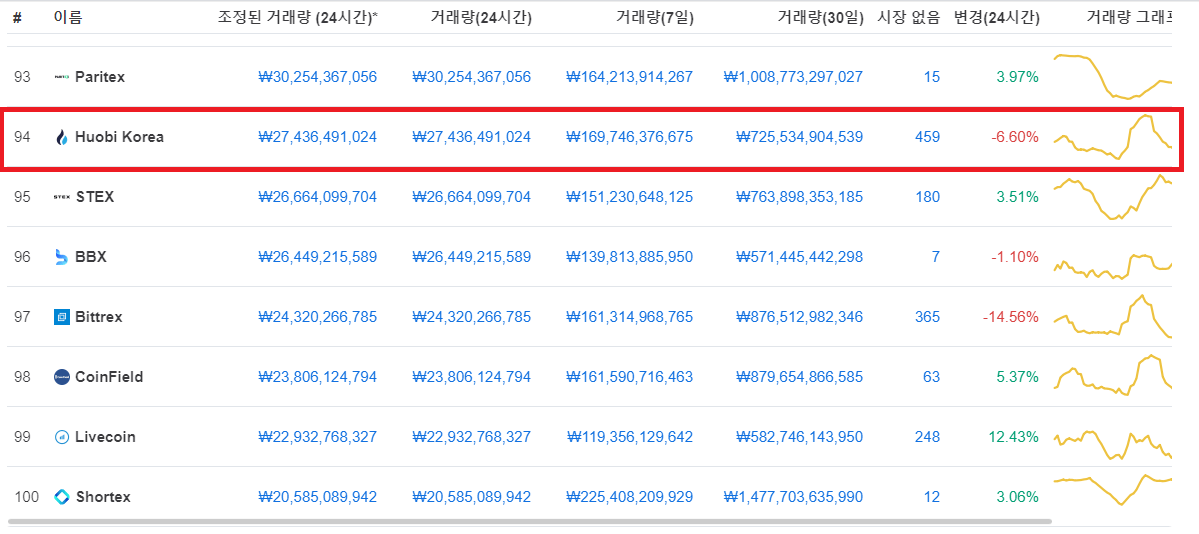Sort by 변경(24시간) column header
The width and height of the screenshot is (1199, 534).
(x=996, y=17)
